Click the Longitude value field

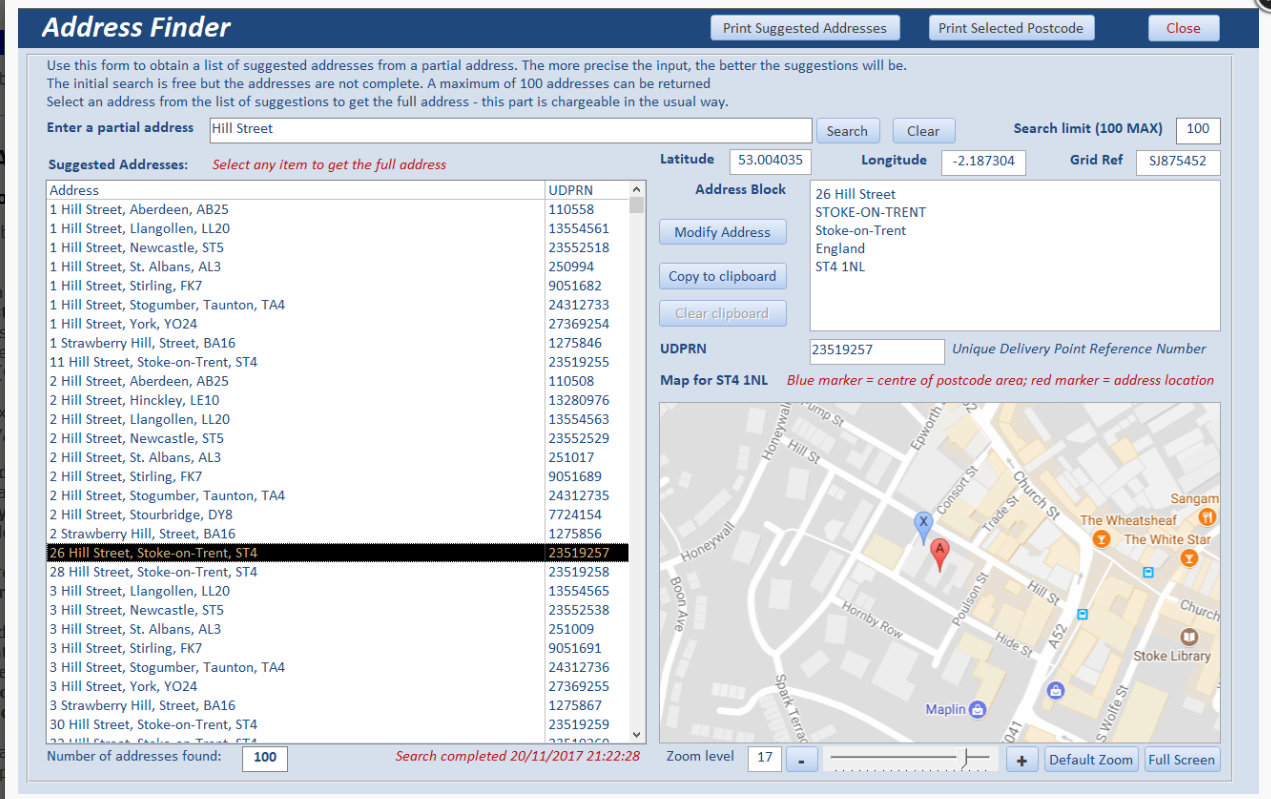983,161
